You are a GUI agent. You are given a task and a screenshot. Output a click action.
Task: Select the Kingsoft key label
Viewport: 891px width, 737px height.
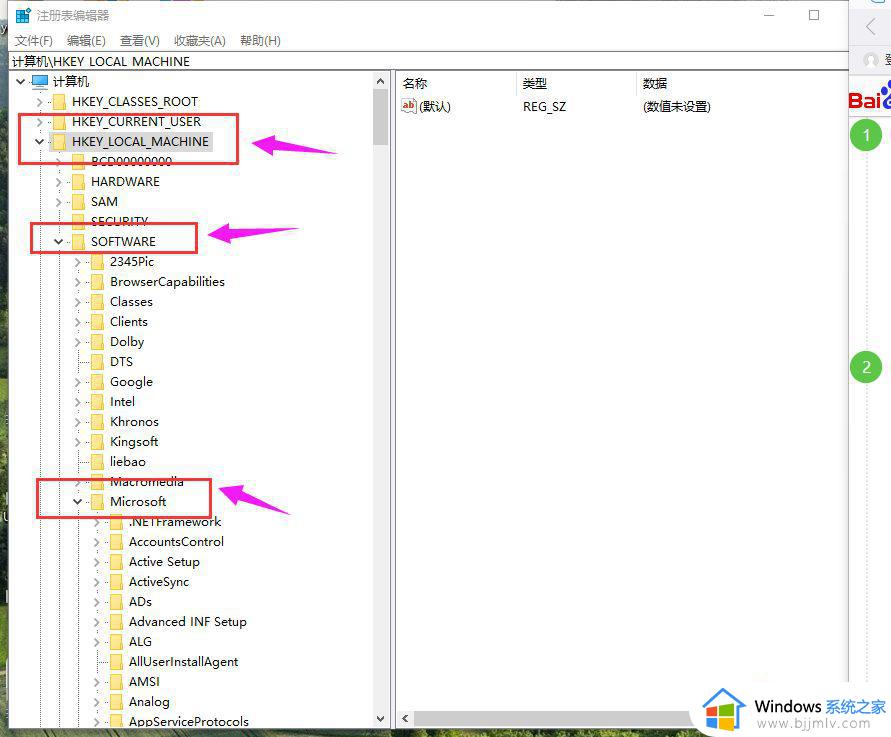[x=134, y=442]
